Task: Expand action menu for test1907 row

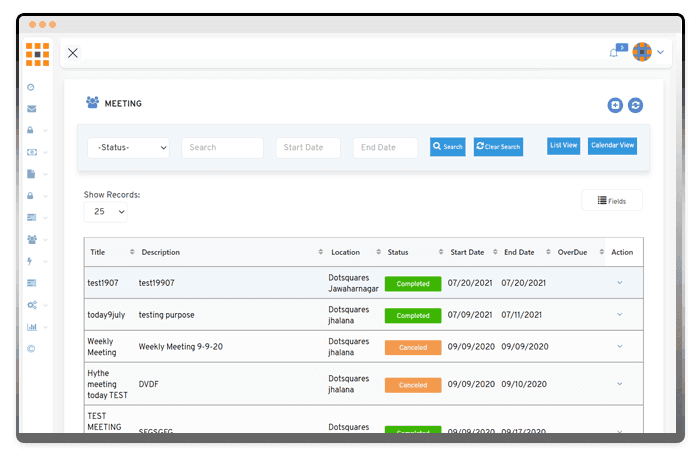Action: tap(620, 283)
